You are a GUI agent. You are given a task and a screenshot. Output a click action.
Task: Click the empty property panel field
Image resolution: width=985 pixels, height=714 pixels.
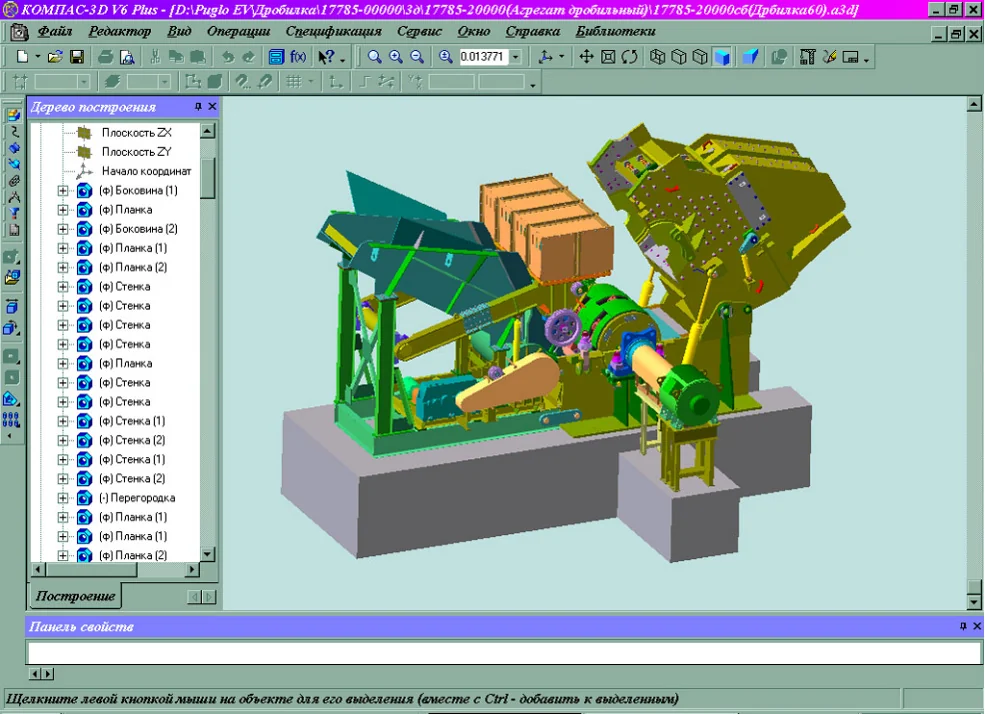[504, 653]
